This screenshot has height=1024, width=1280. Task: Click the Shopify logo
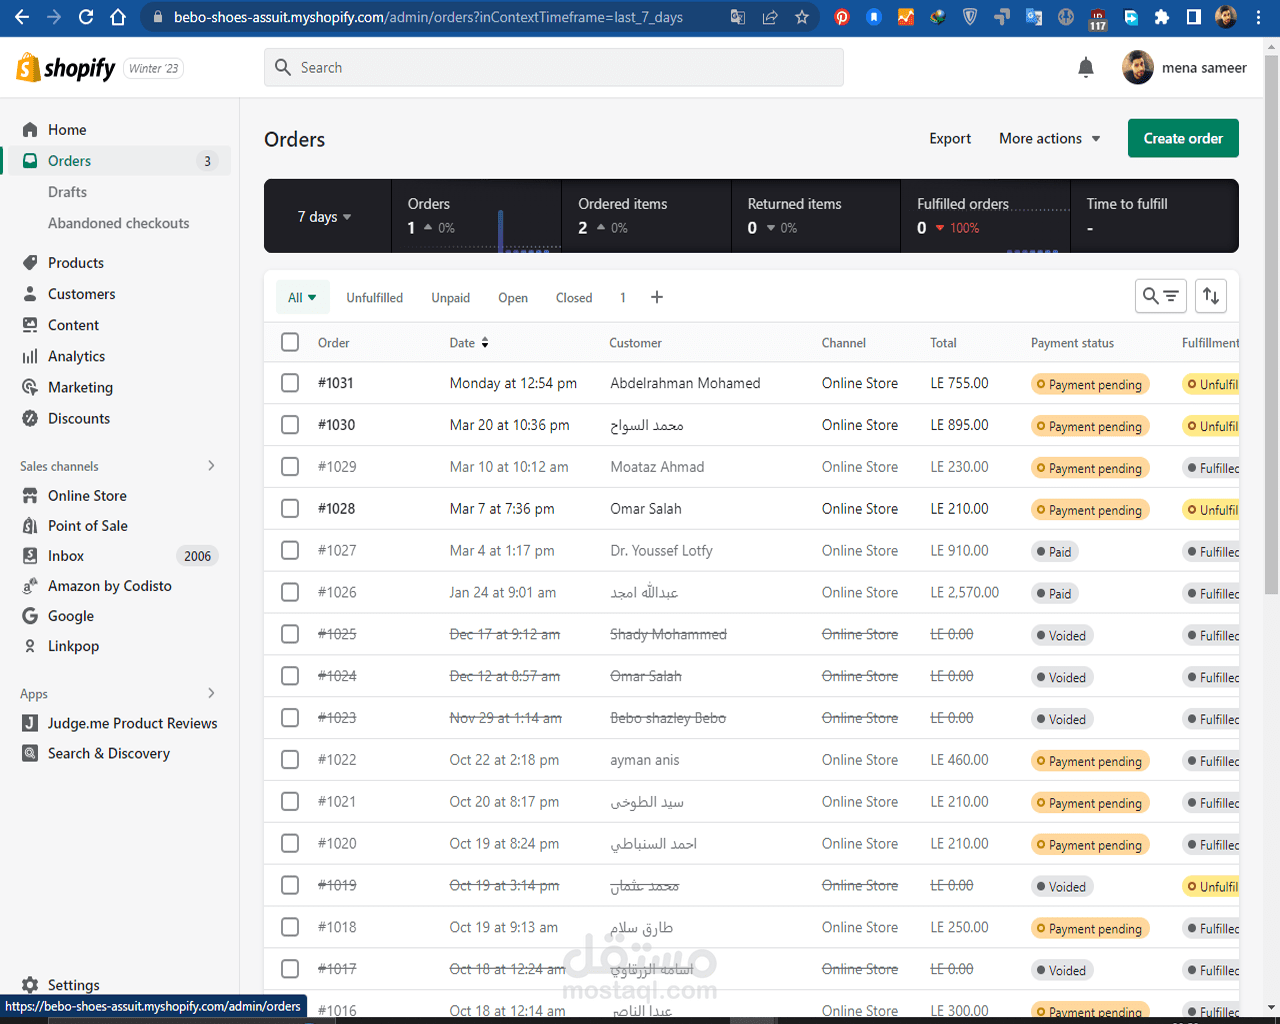coord(66,68)
